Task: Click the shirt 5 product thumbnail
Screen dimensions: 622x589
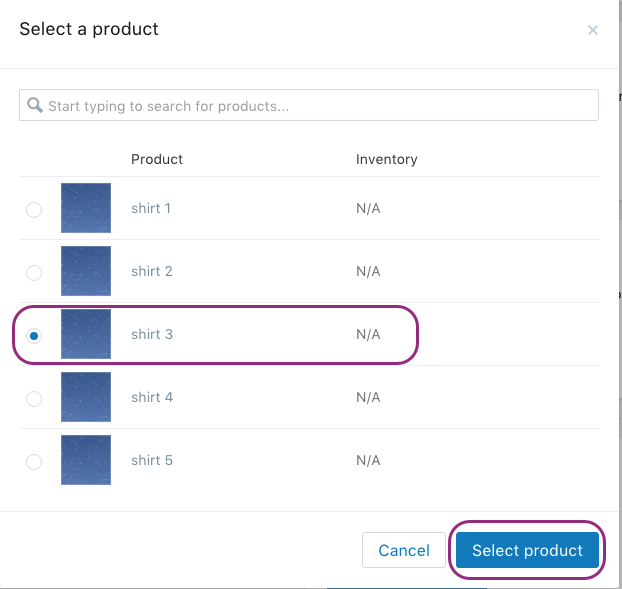Action: (x=86, y=460)
